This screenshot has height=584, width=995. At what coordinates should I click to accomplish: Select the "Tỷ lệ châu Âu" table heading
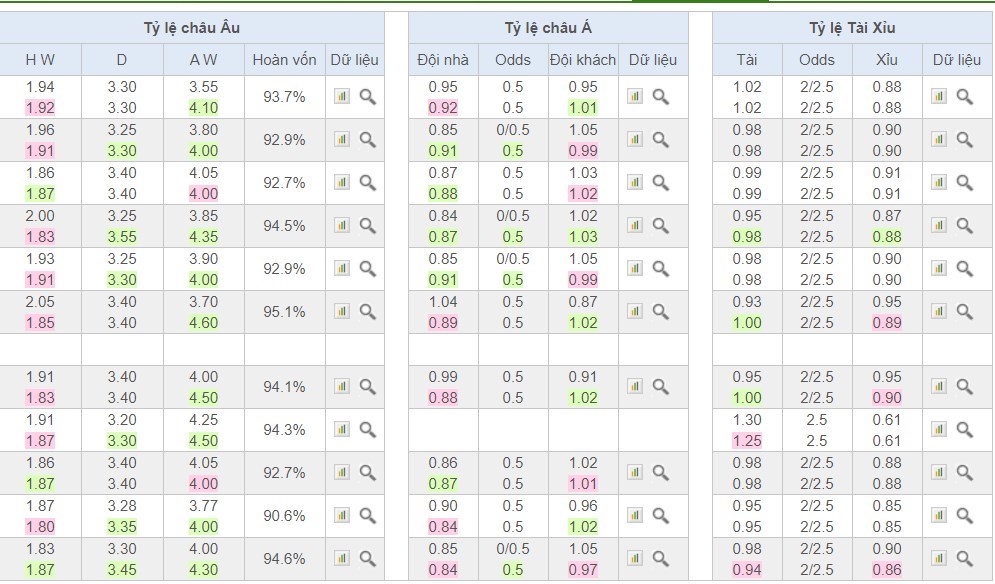click(191, 28)
